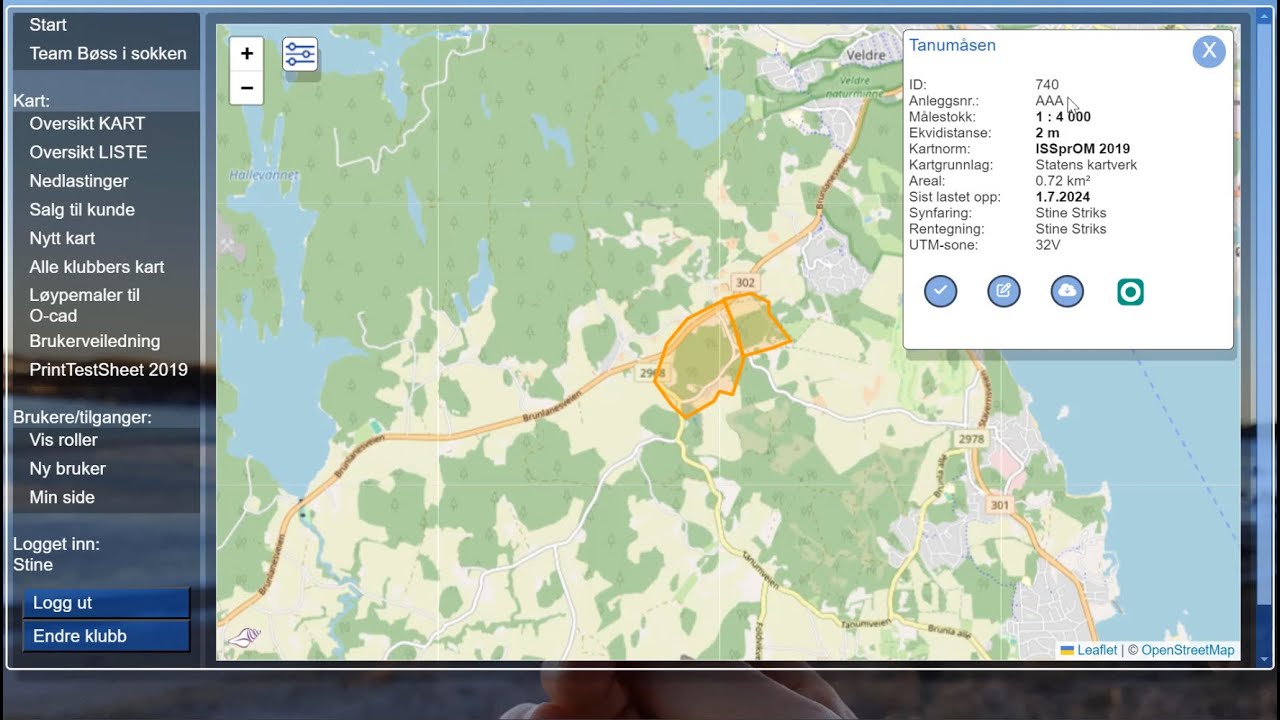
Task: Click the UTM zone value 32V
Action: [x=1048, y=245]
